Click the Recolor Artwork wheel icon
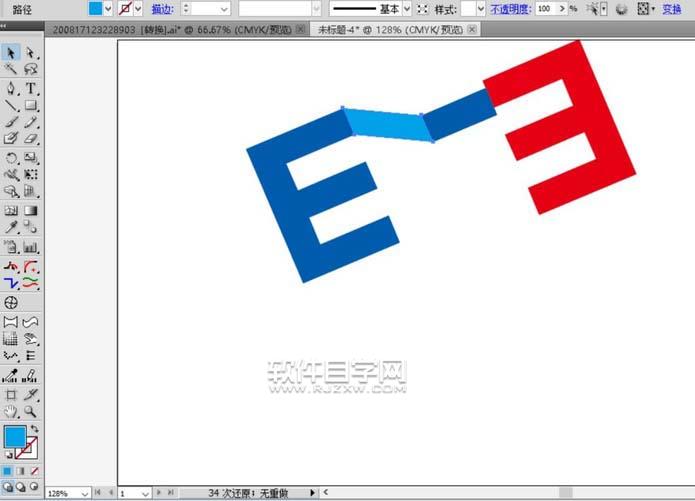 (x=621, y=9)
